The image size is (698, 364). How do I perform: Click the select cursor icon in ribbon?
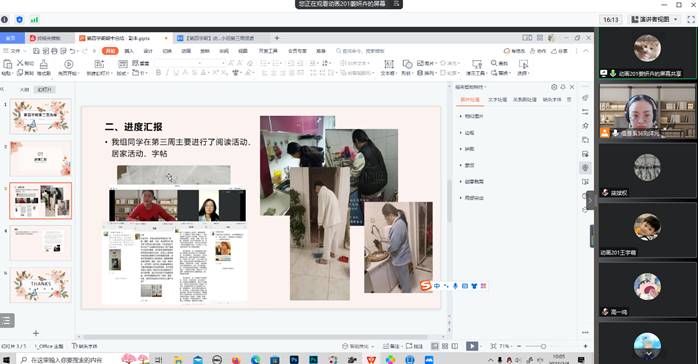524,64
